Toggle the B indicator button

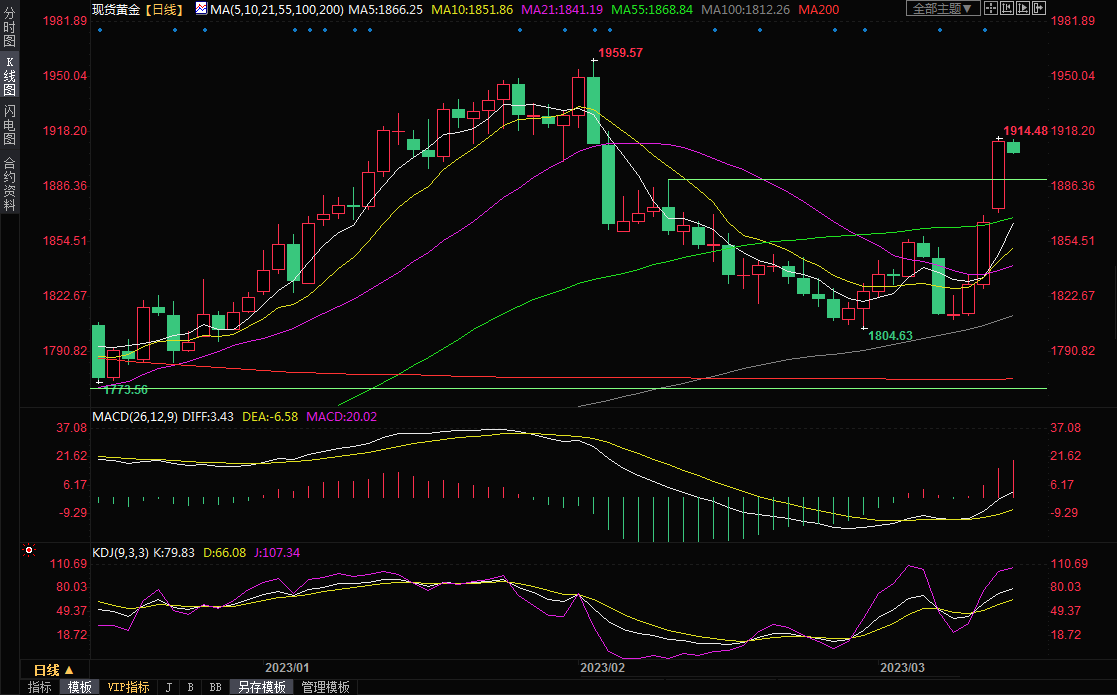[190, 687]
